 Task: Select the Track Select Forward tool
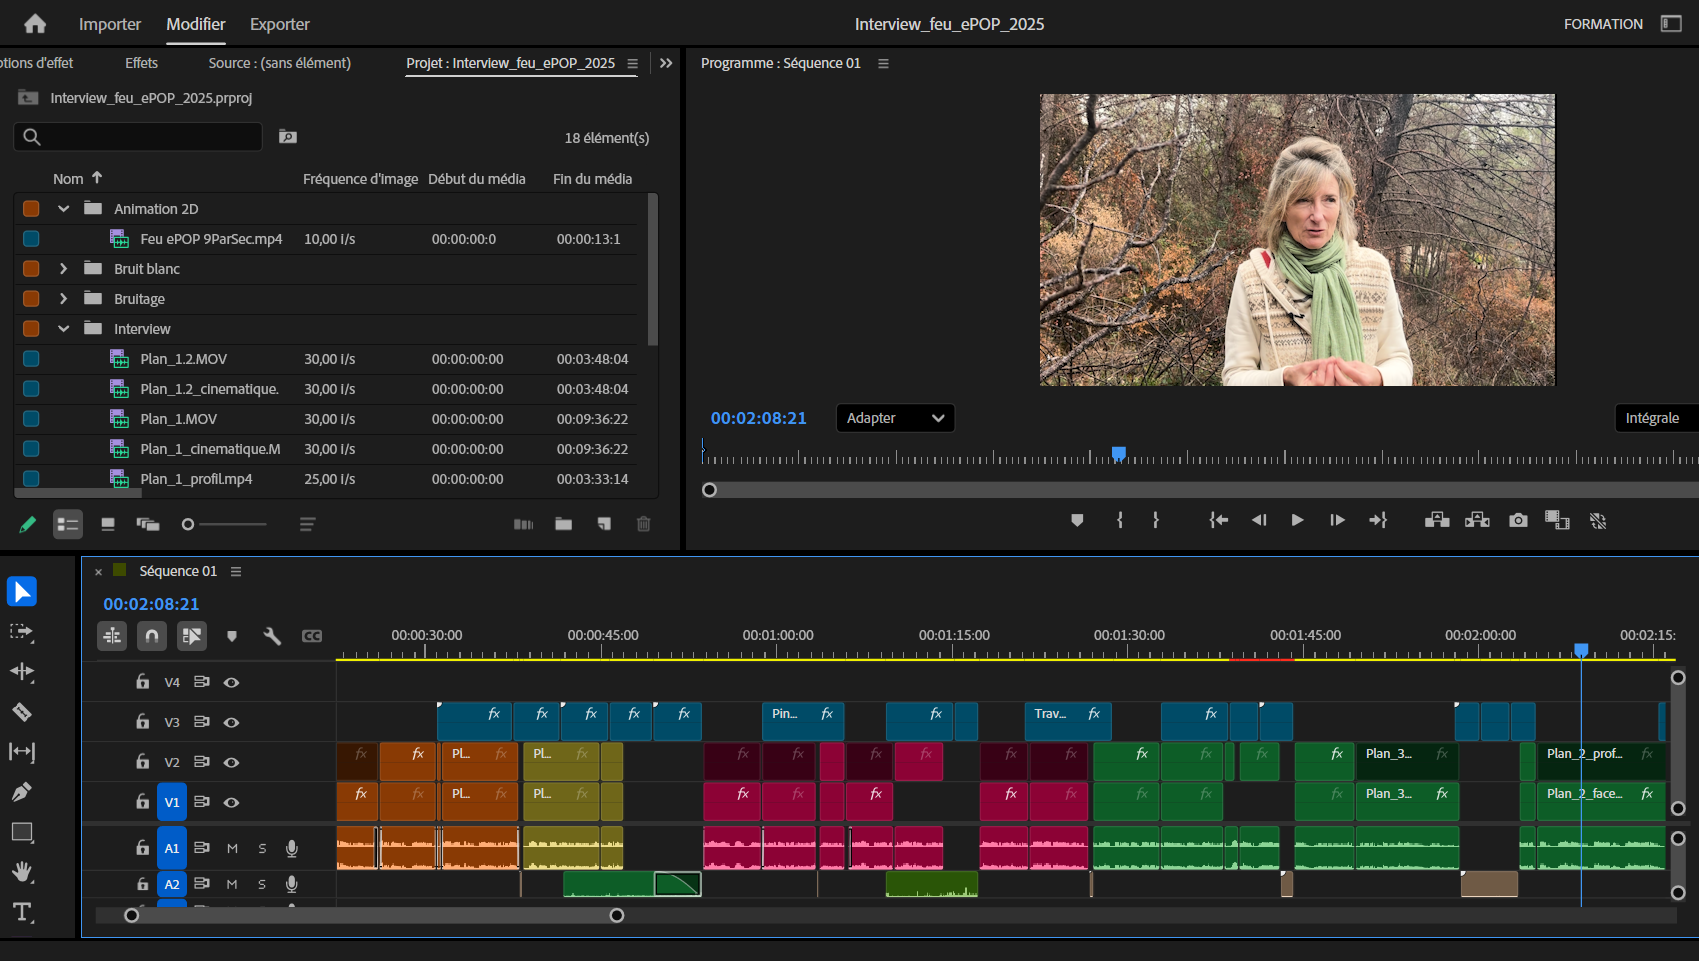tap(22, 632)
